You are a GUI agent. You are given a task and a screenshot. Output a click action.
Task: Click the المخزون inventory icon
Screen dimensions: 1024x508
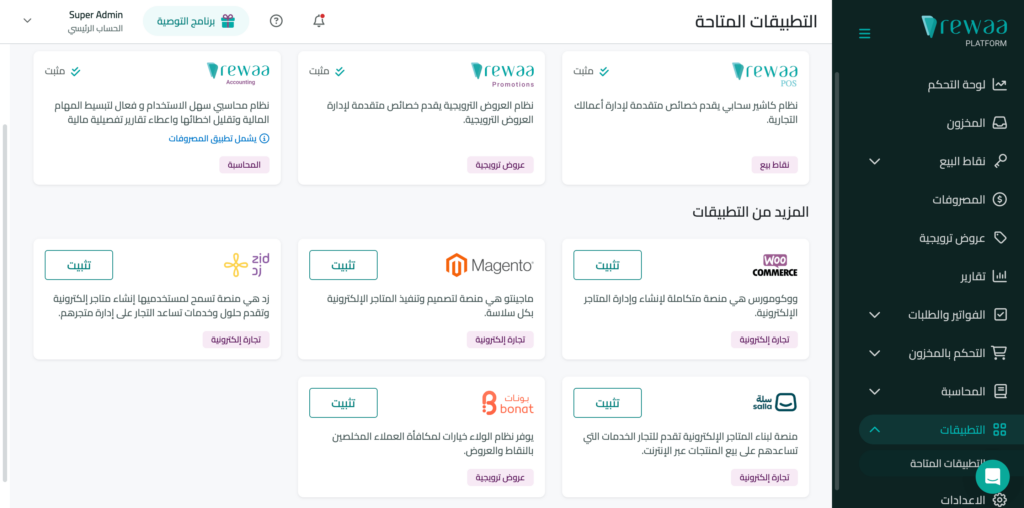999,123
